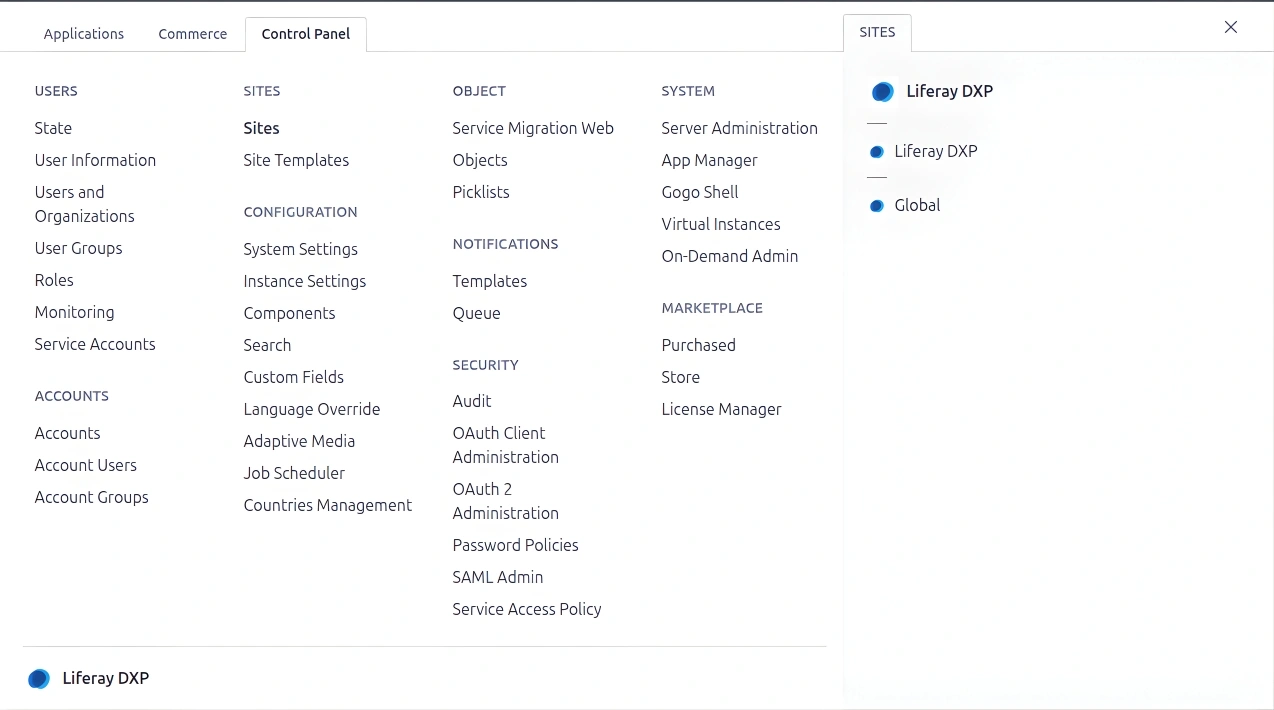
Task: Open Picklists
Action: coord(481,192)
